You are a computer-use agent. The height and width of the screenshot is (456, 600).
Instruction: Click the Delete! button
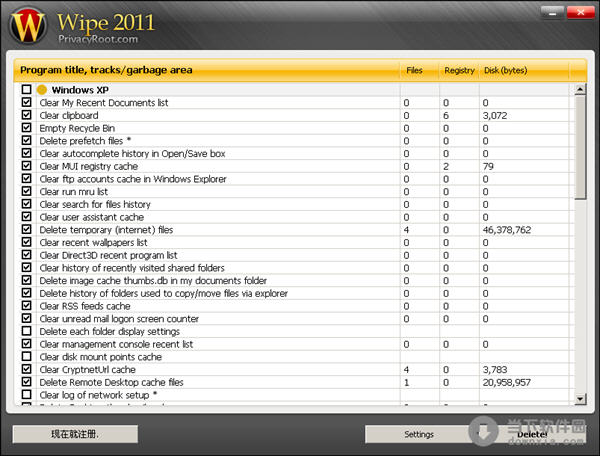tap(532, 434)
